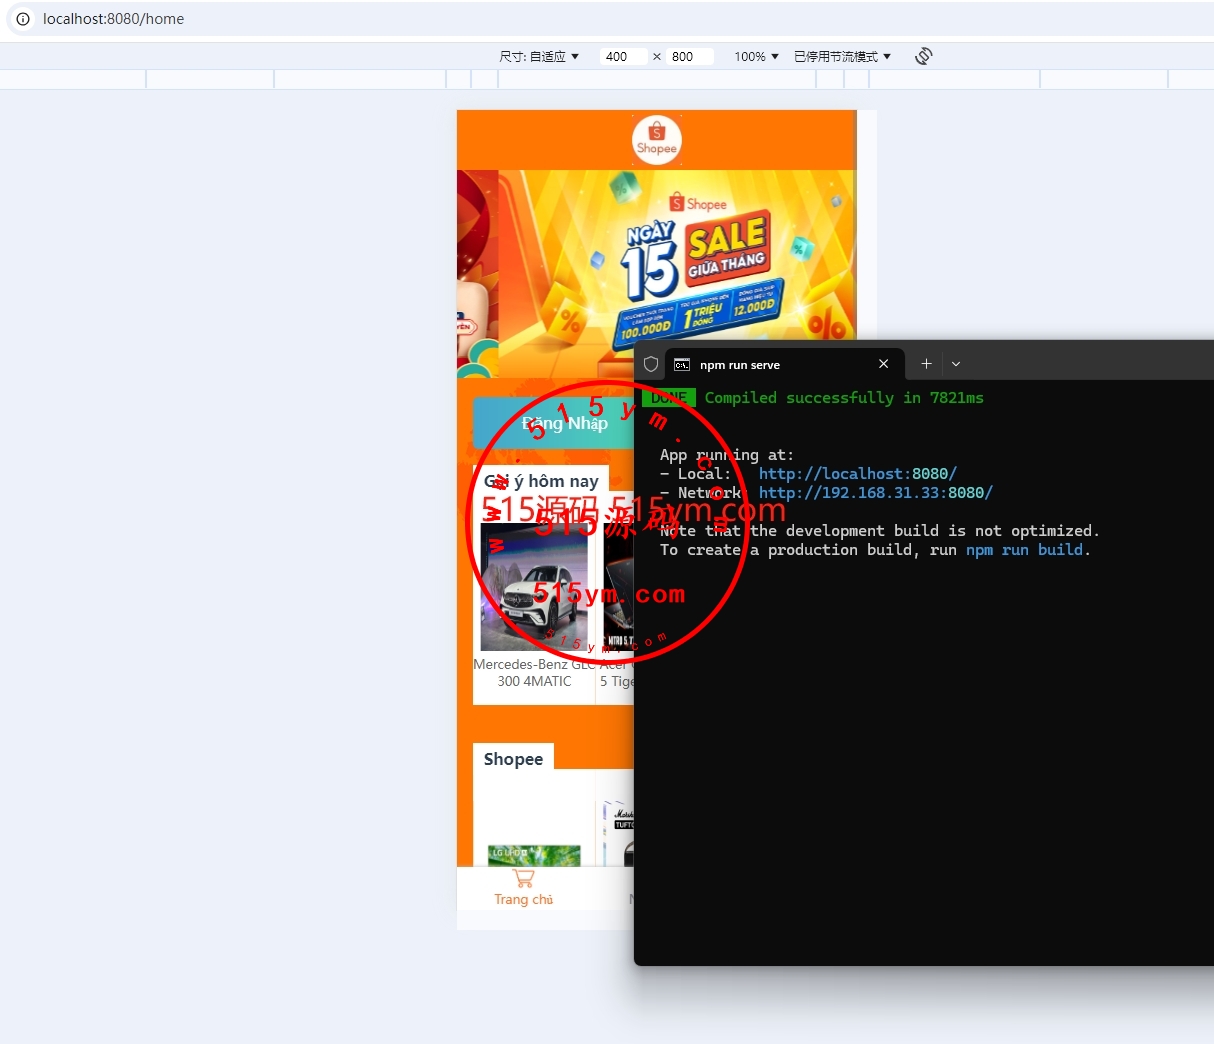Viewport: 1214px width, 1044px height.
Task: Click the site information icon in address bar
Action: (x=23, y=19)
